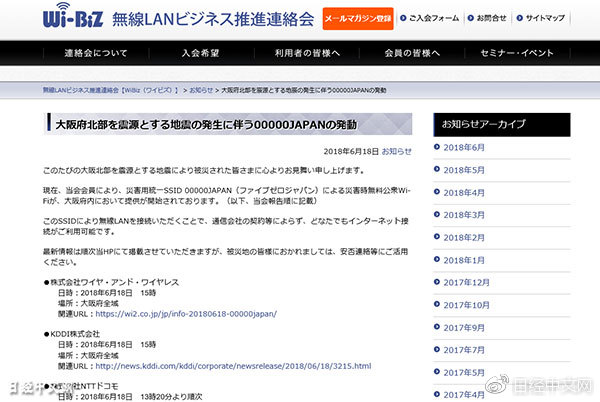Viewport: 600px width, 402px height.
Task: Open the 連絡会について menu
Action: point(96,53)
